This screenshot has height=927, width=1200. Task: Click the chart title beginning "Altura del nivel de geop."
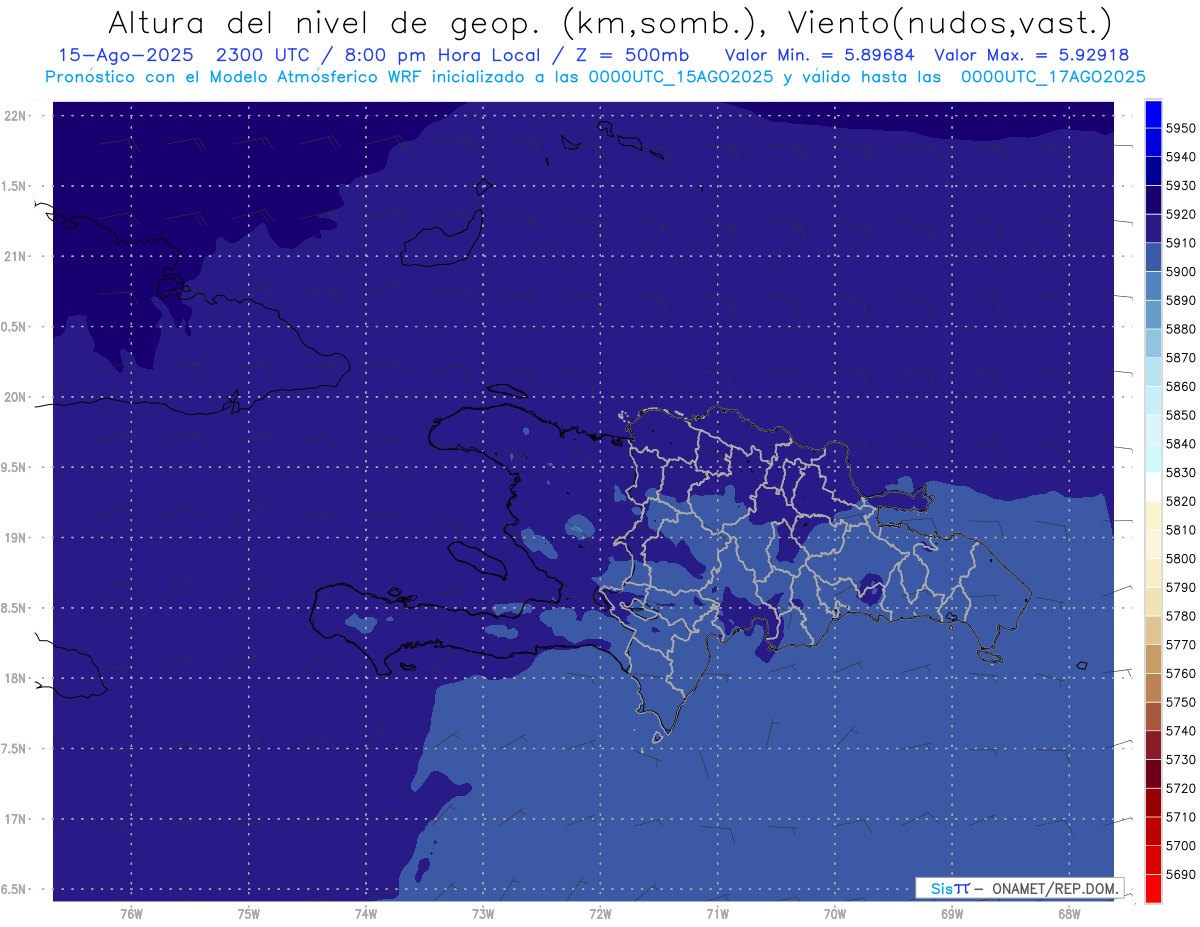(x=609, y=22)
